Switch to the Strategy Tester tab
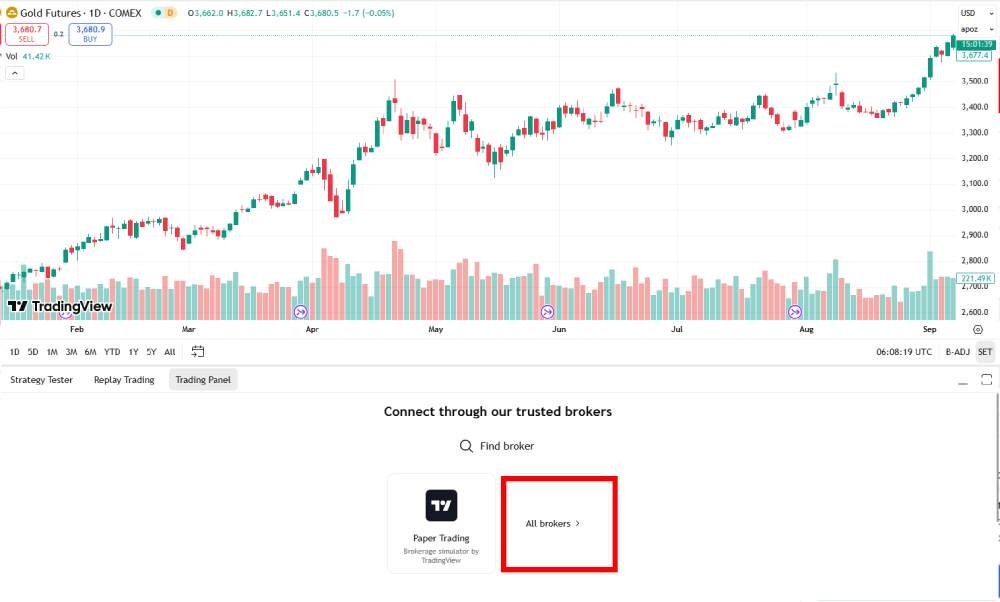 click(x=40, y=380)
